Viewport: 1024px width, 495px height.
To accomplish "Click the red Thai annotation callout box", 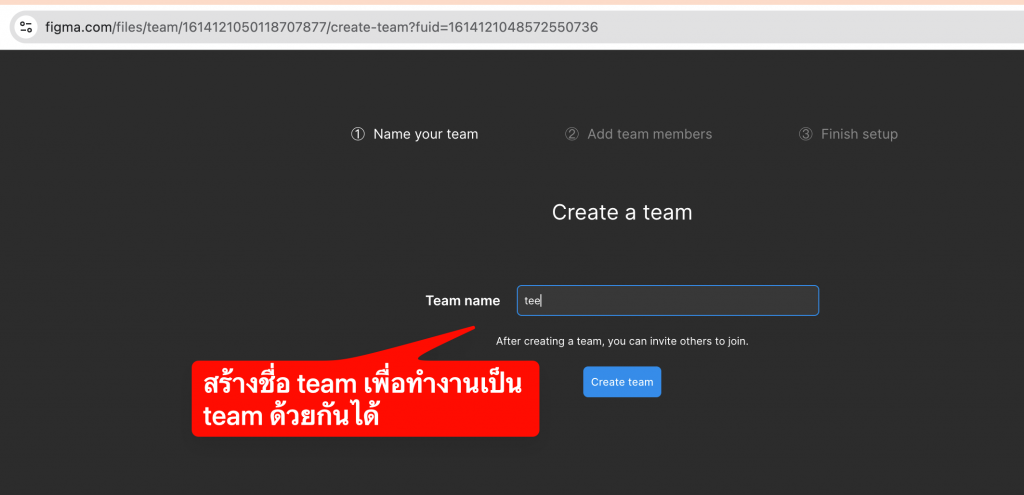I will tap(365, 399).
